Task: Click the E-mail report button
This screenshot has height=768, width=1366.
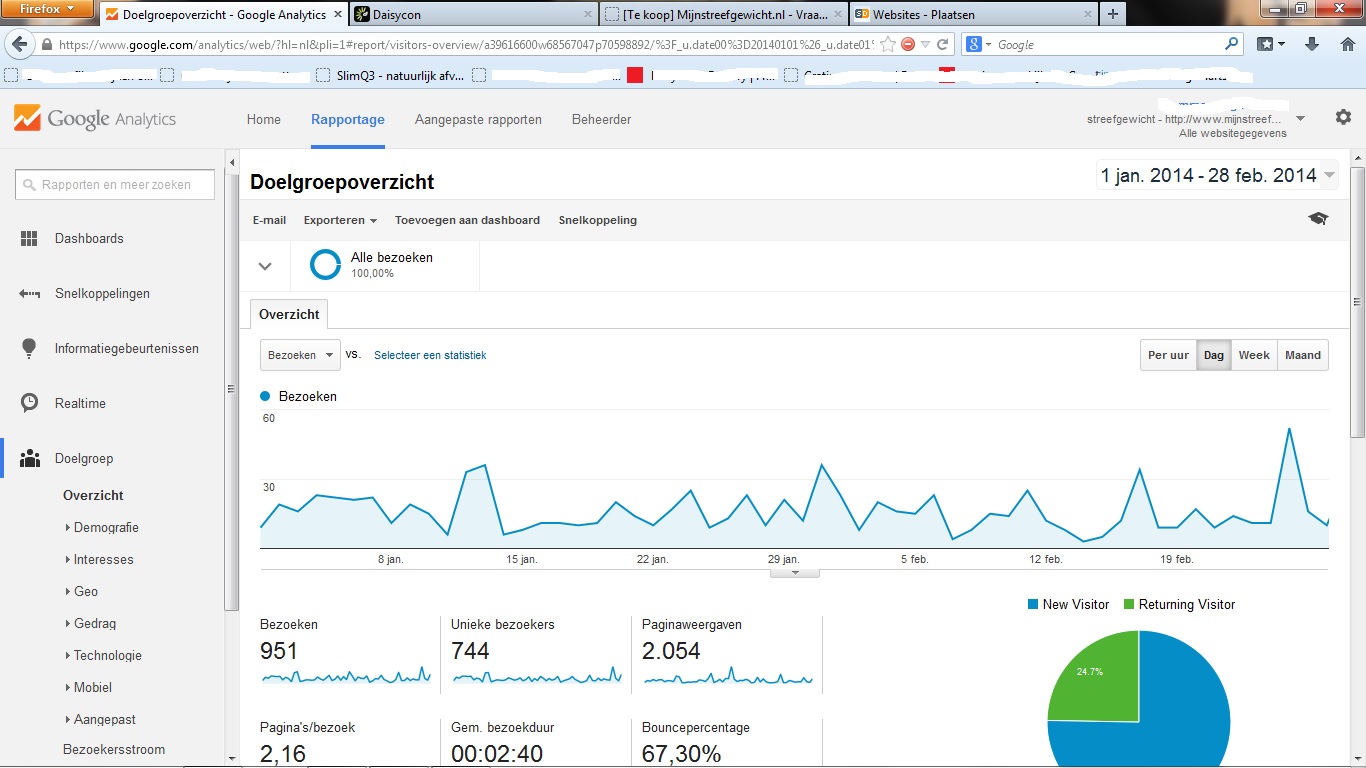Action: 269,220
